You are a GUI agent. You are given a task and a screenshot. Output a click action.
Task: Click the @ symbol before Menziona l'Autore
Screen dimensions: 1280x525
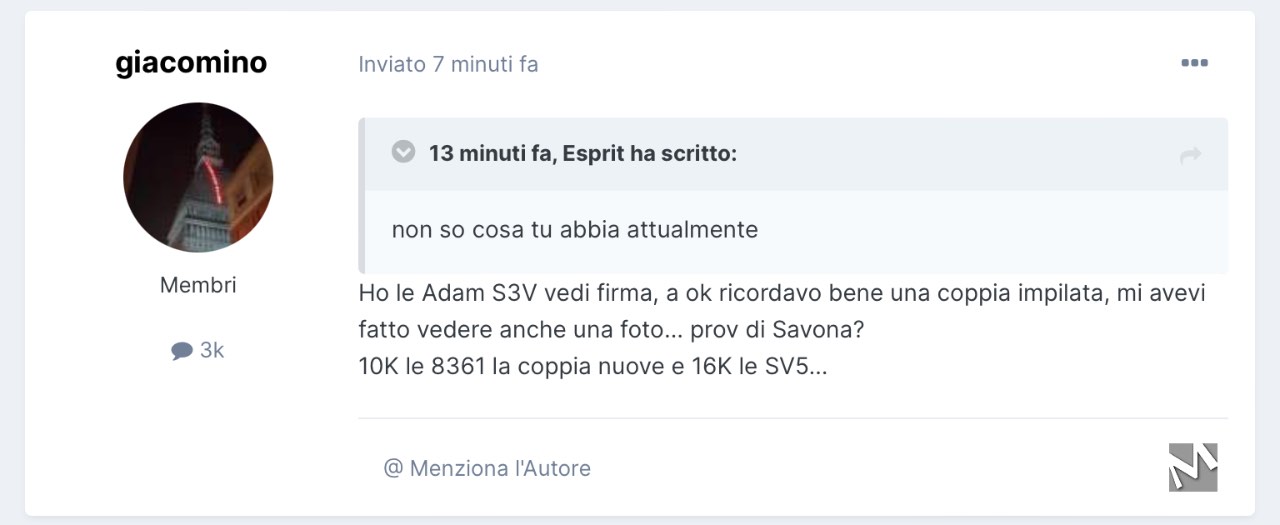[x=393, y=468]
